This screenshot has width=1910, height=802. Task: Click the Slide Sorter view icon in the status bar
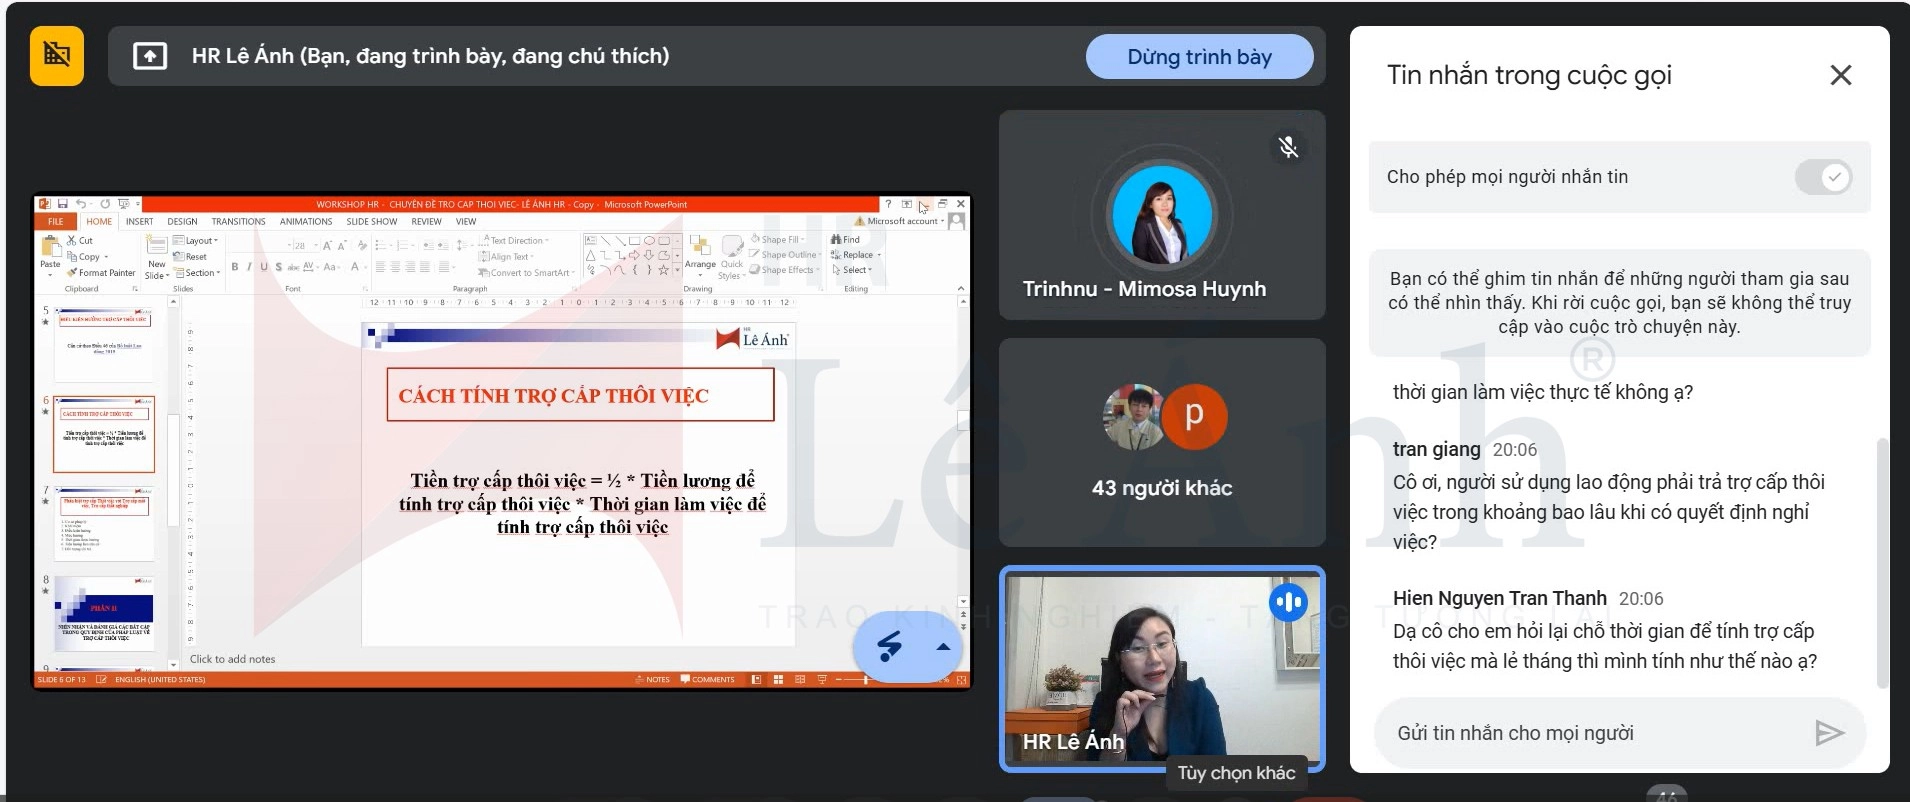pos(778,680)
